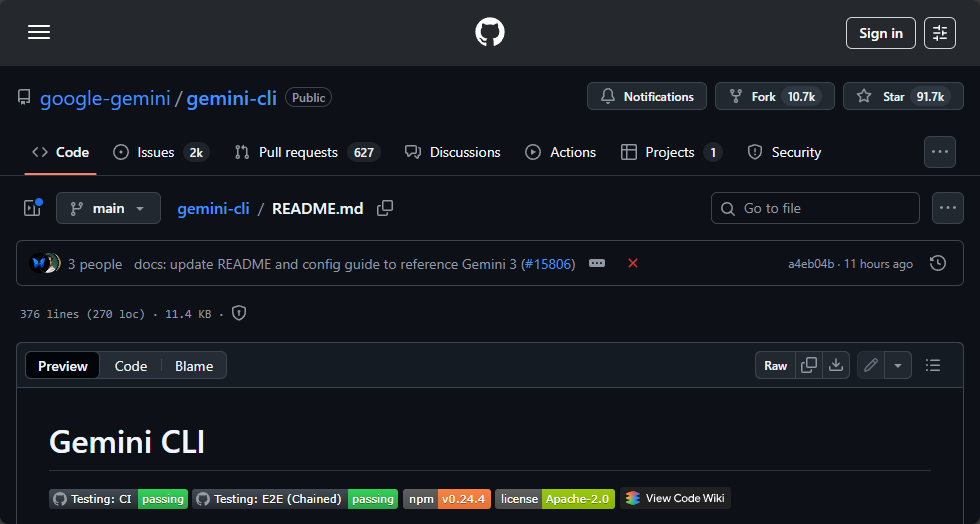This screenshot has width=980, height=524.
Task: Copy raw file contents icon
Action: 809,365
